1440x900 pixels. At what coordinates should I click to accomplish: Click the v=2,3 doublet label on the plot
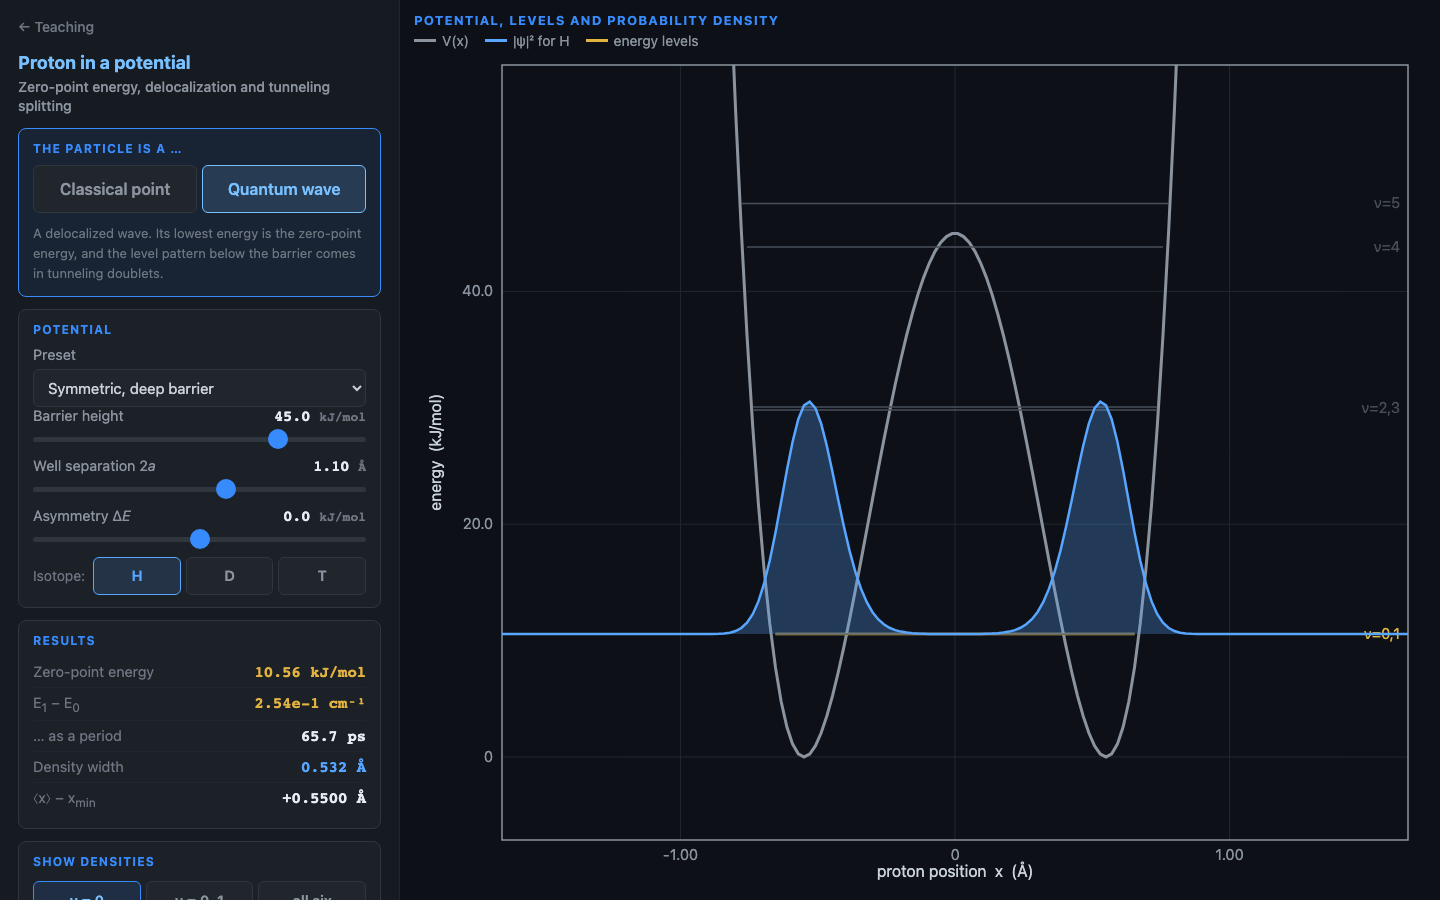[x=1380, y=408]
